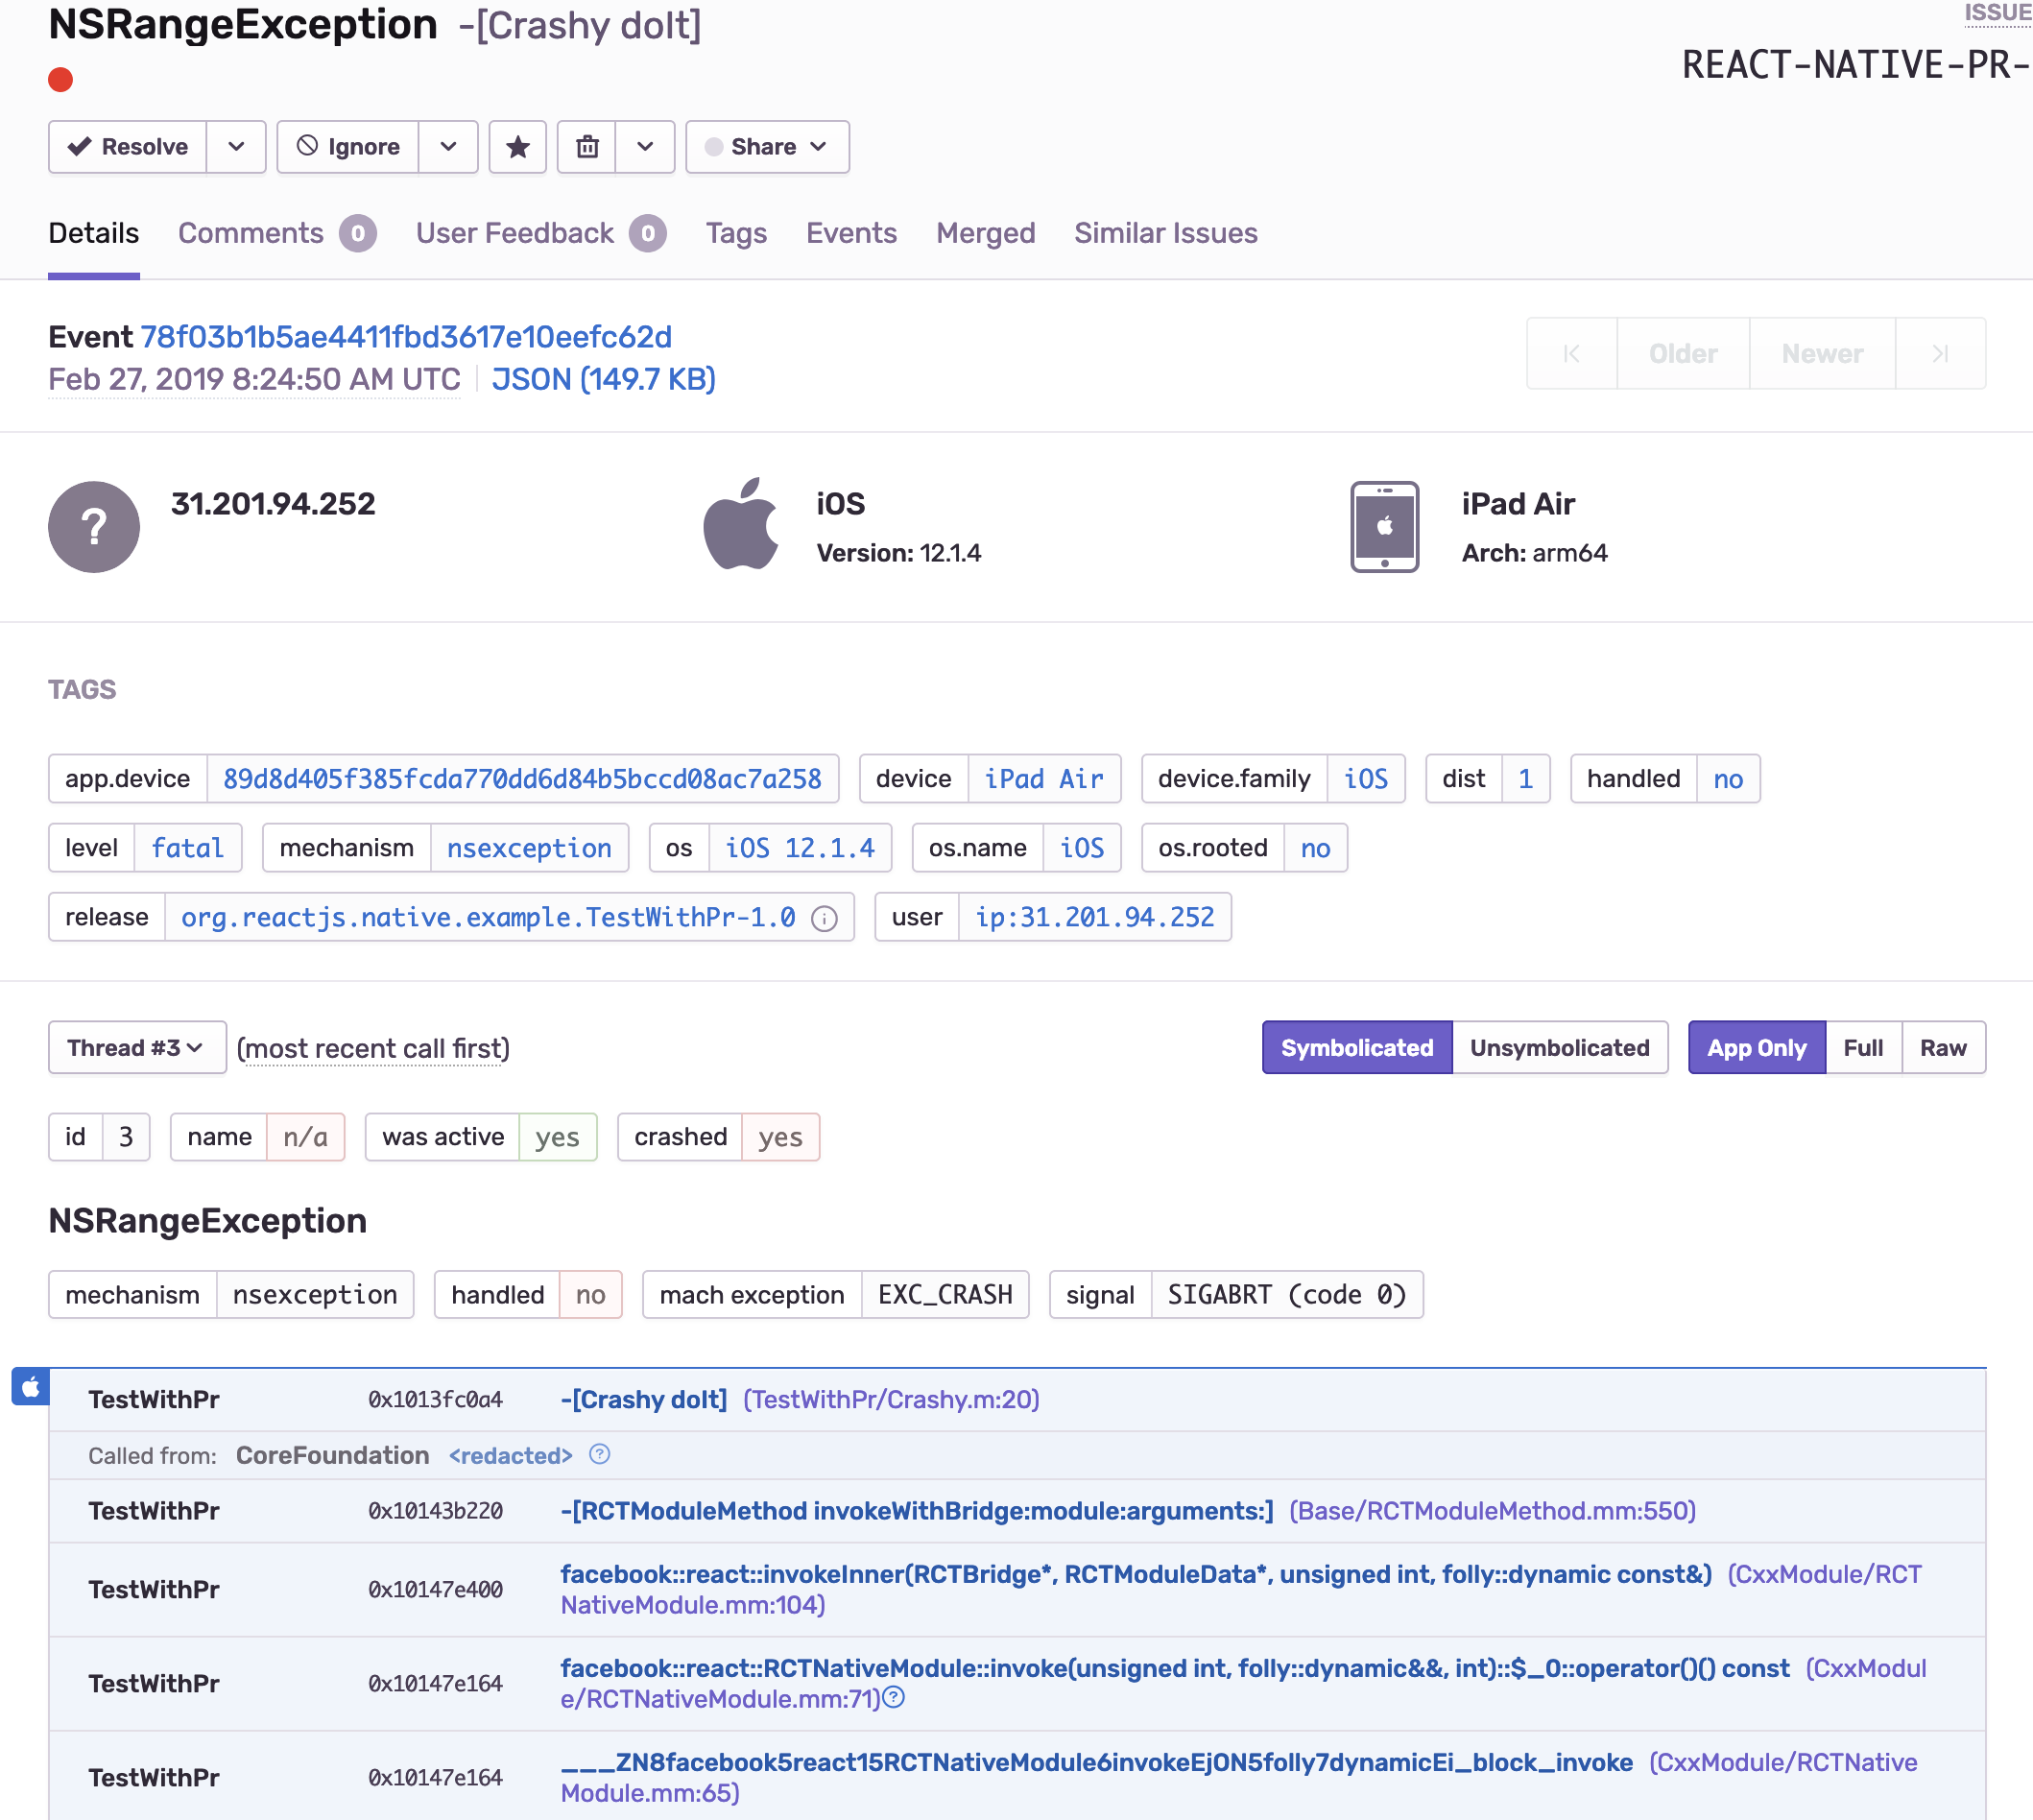Click the Ignore button
This screenshot has width=2033, height=1820.
coord(348,147)
